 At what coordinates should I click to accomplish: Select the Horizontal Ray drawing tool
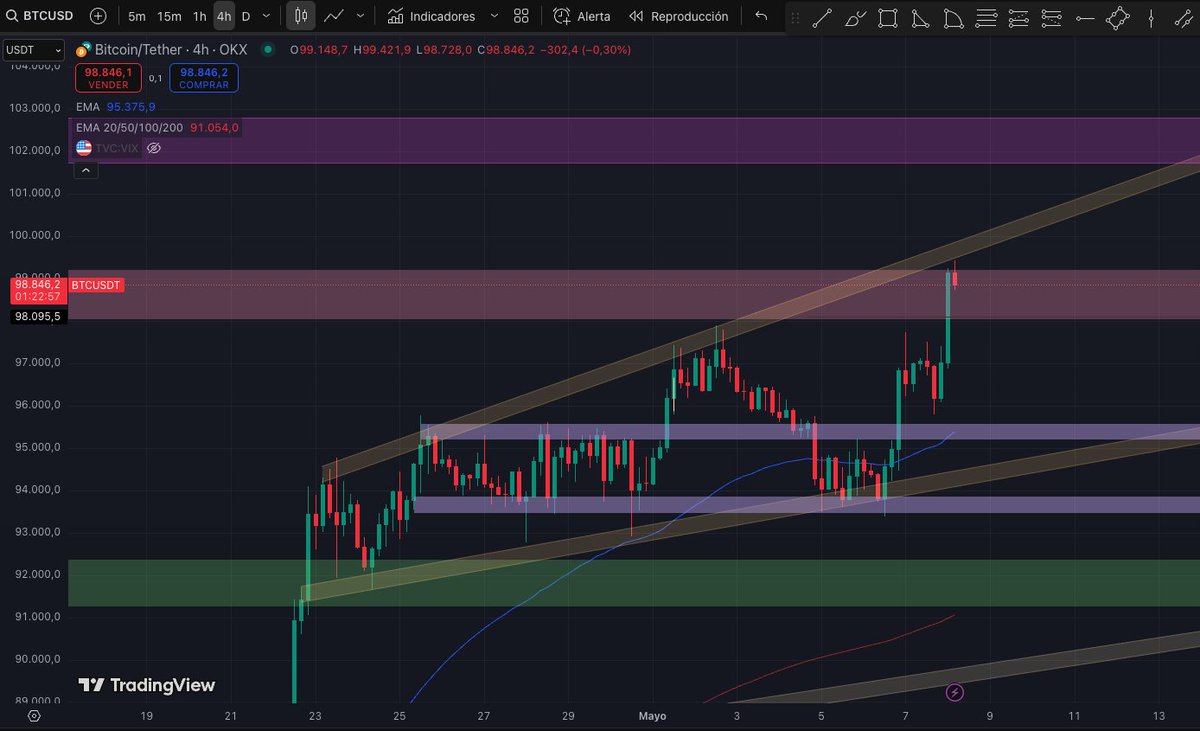click(1085, 17)
